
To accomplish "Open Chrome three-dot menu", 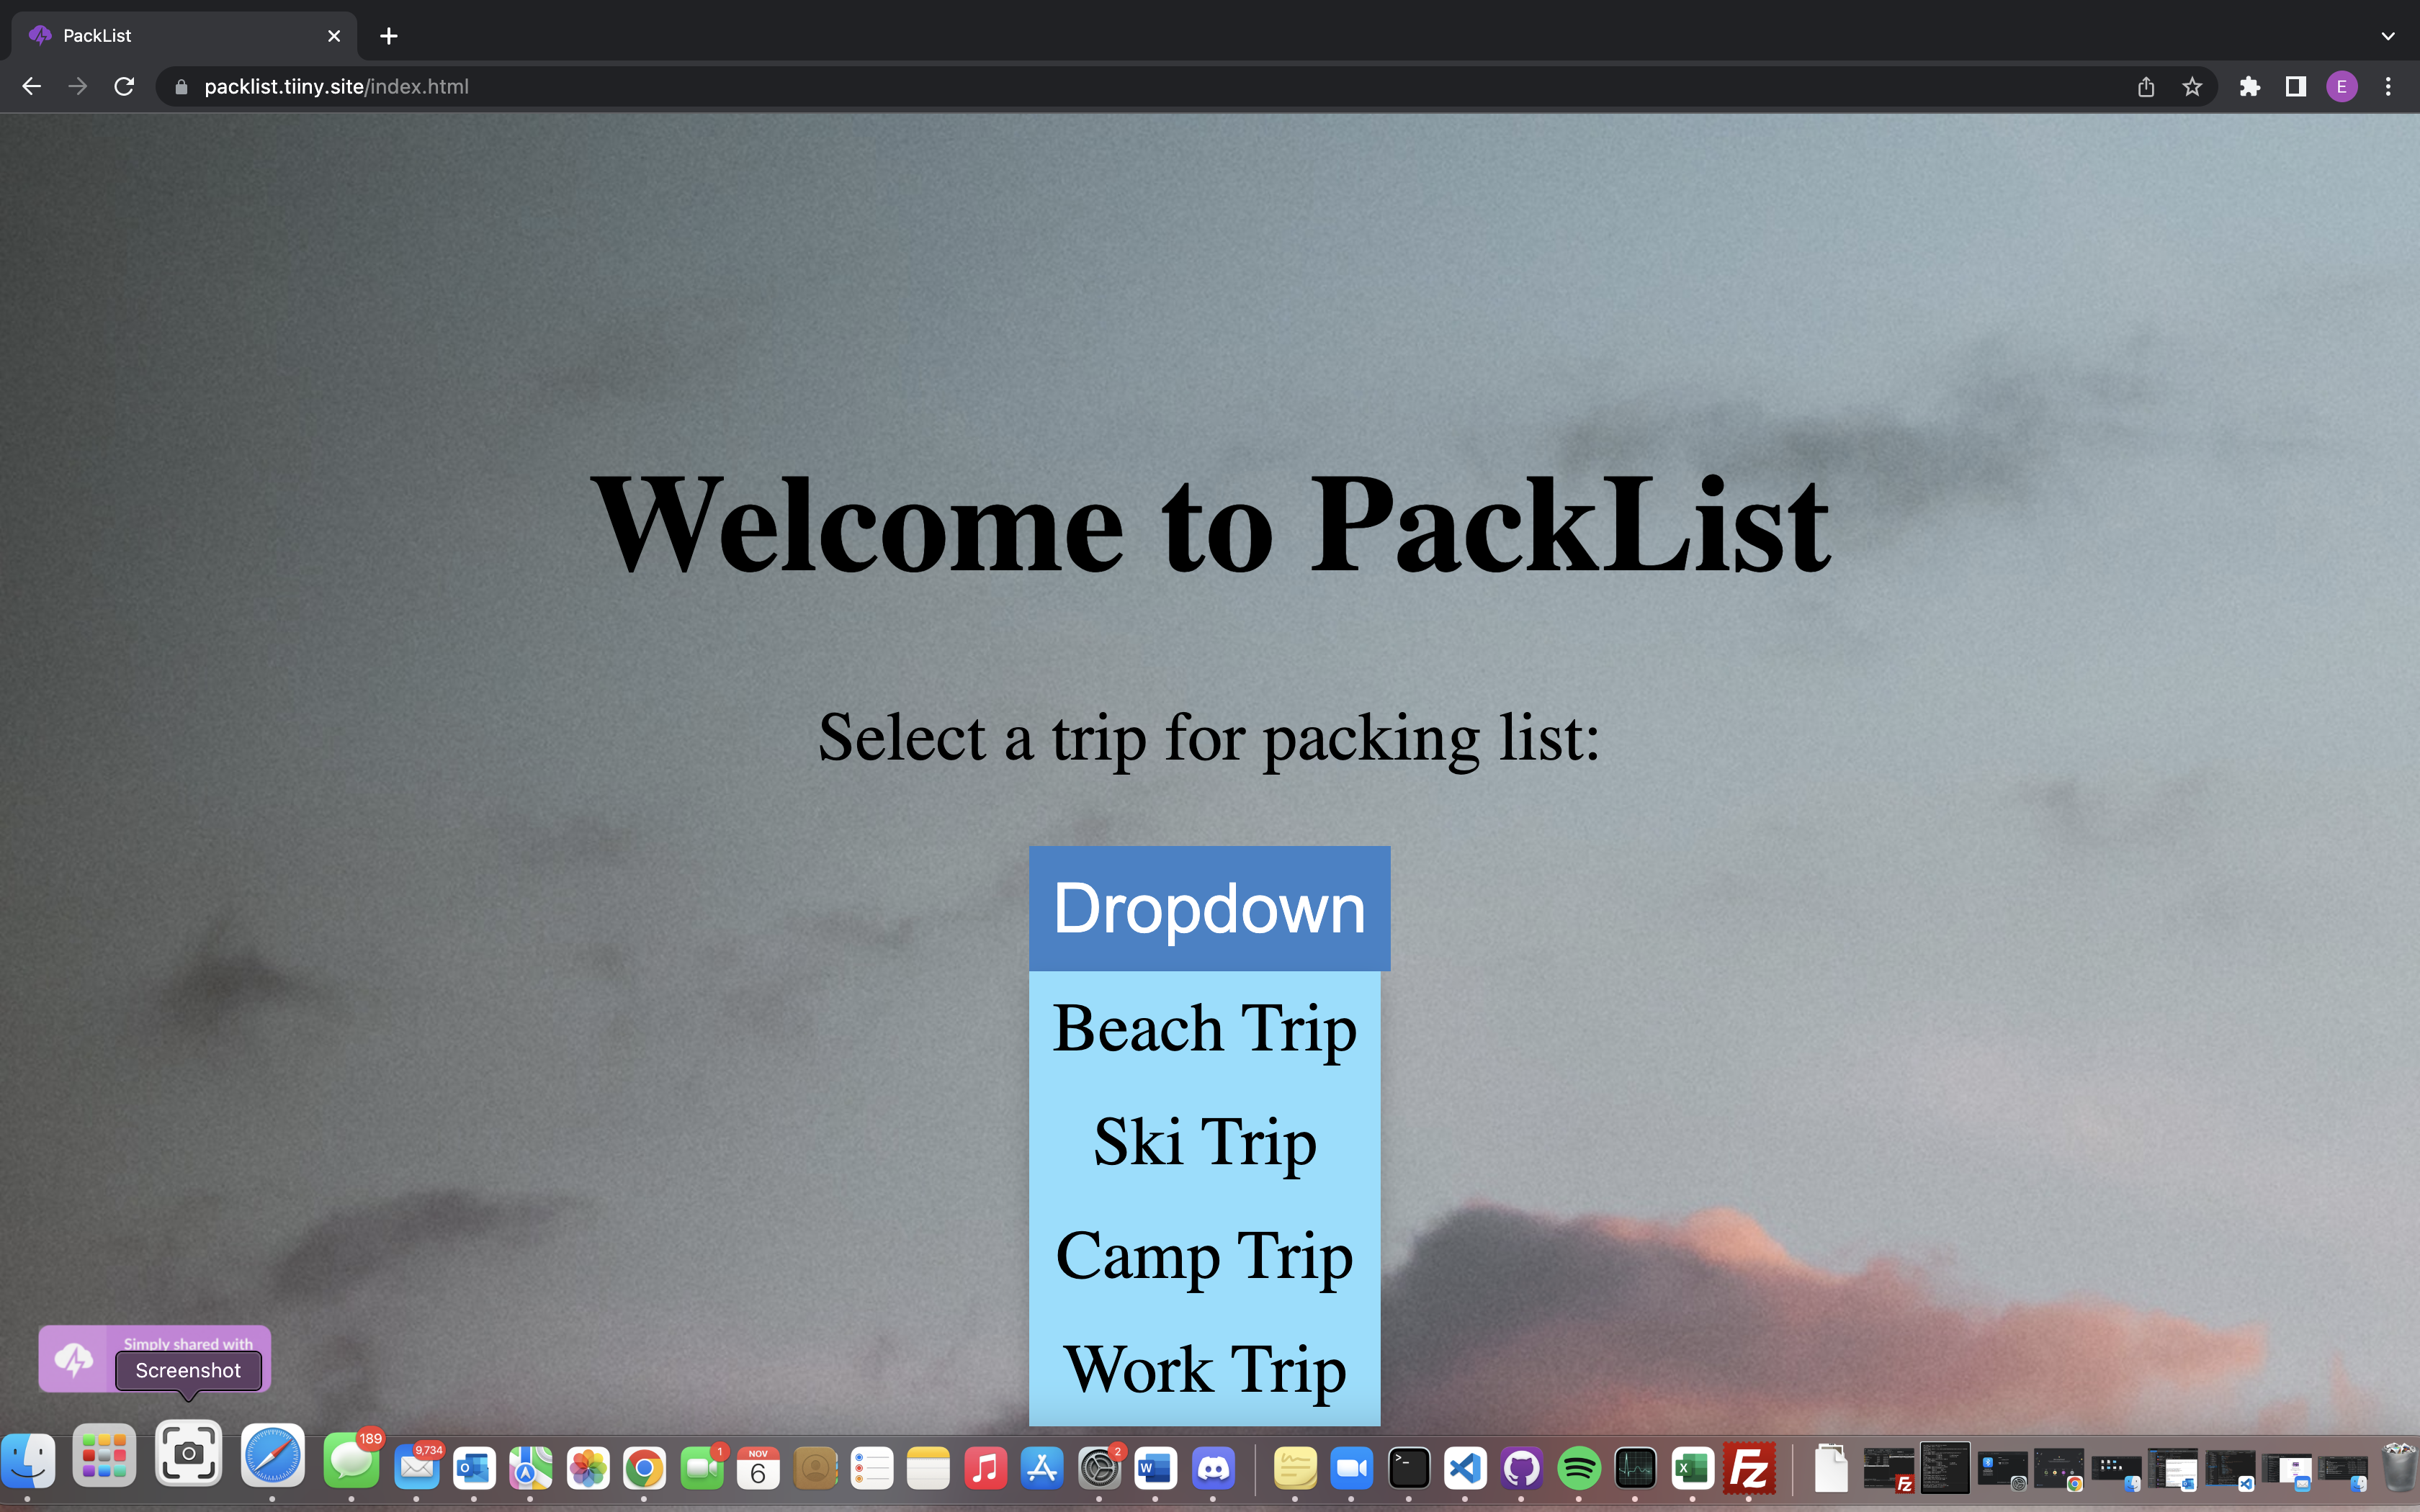I will click(x=2388, y=87).
